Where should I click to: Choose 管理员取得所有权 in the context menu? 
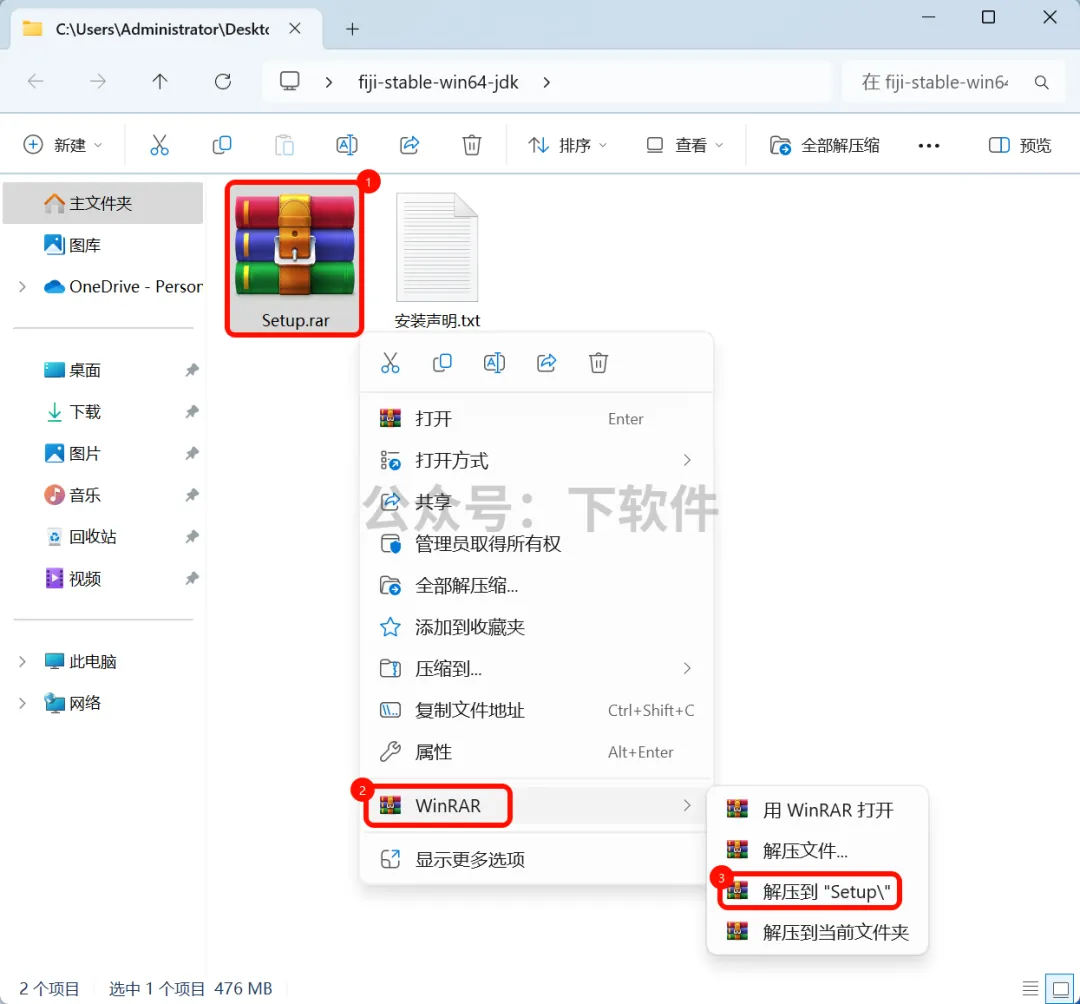tap(537, 544)
